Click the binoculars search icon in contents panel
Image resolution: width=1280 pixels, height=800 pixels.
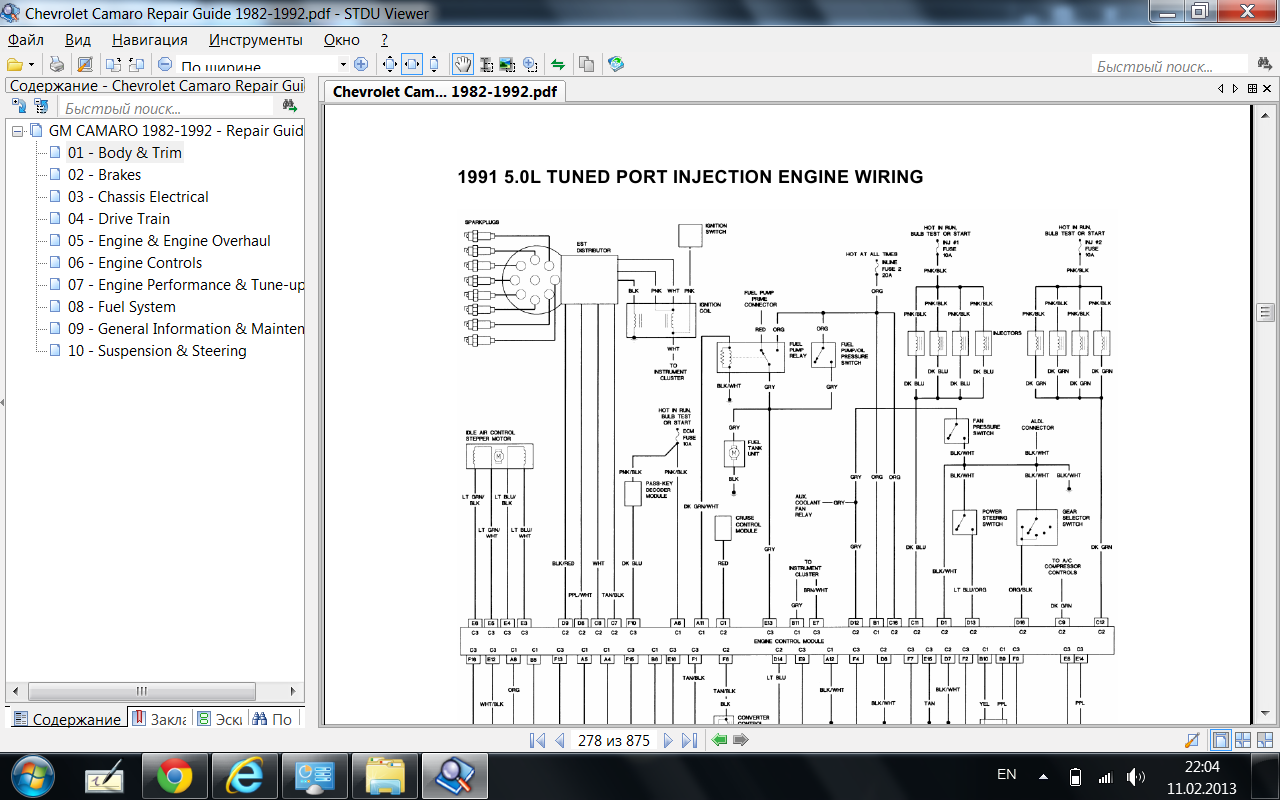[x=290, y=106]
